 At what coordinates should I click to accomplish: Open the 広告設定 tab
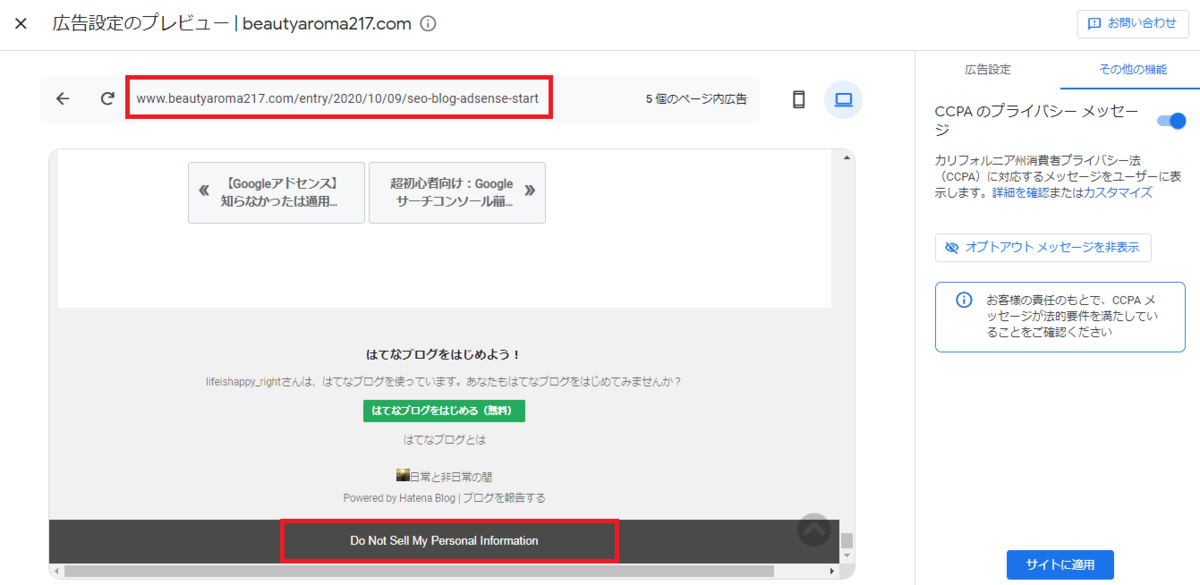(987, 69)
